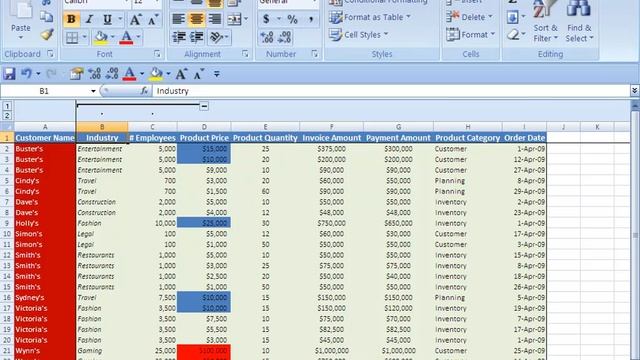640x360 pixels.
Task: Click the Fill down icon in Editing
Action: [513, 17]
